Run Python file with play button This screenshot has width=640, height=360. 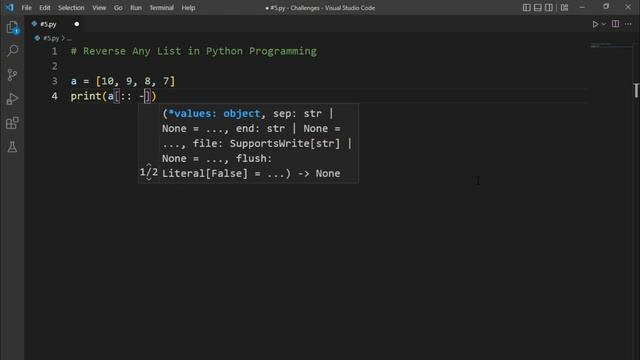595,24
